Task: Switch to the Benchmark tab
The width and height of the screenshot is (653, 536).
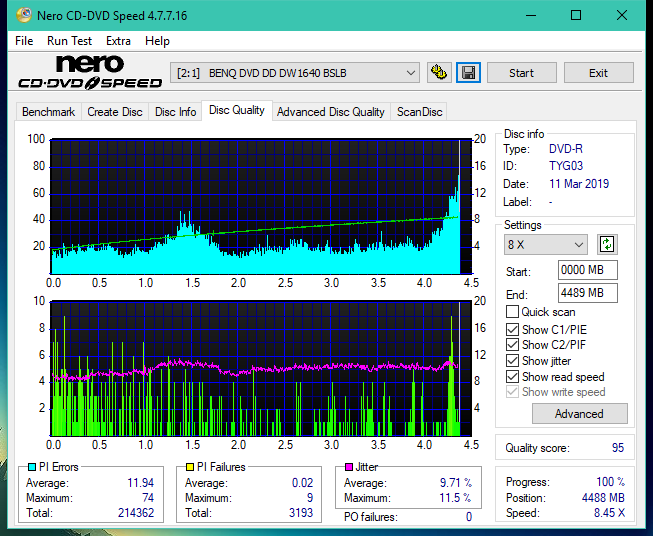Action: (x=48, y=112)
